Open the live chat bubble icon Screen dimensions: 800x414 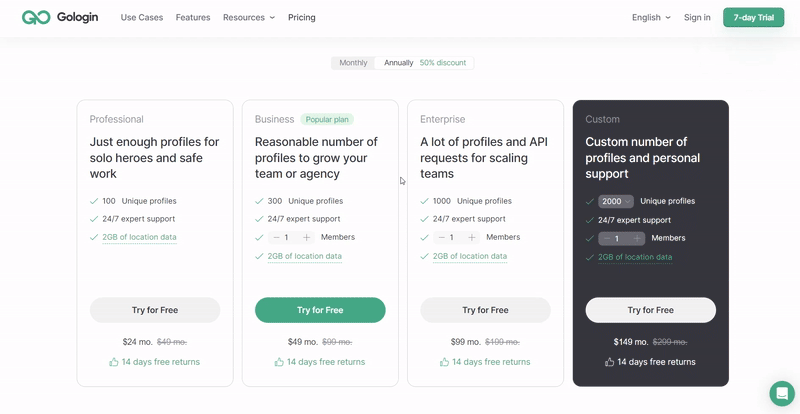[782, 393]
